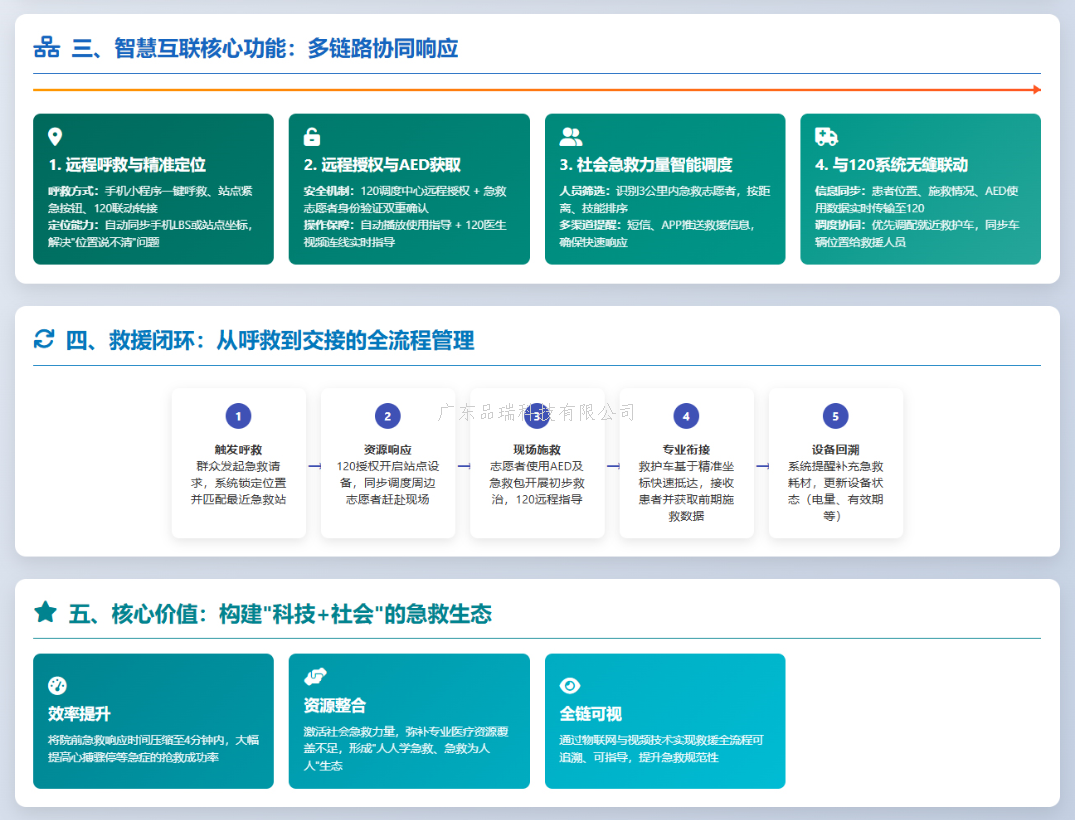This screenshot has width=1075, height=820.
Task: Click the 四、救援闭环 section title
Action: [x=270, y=340]
